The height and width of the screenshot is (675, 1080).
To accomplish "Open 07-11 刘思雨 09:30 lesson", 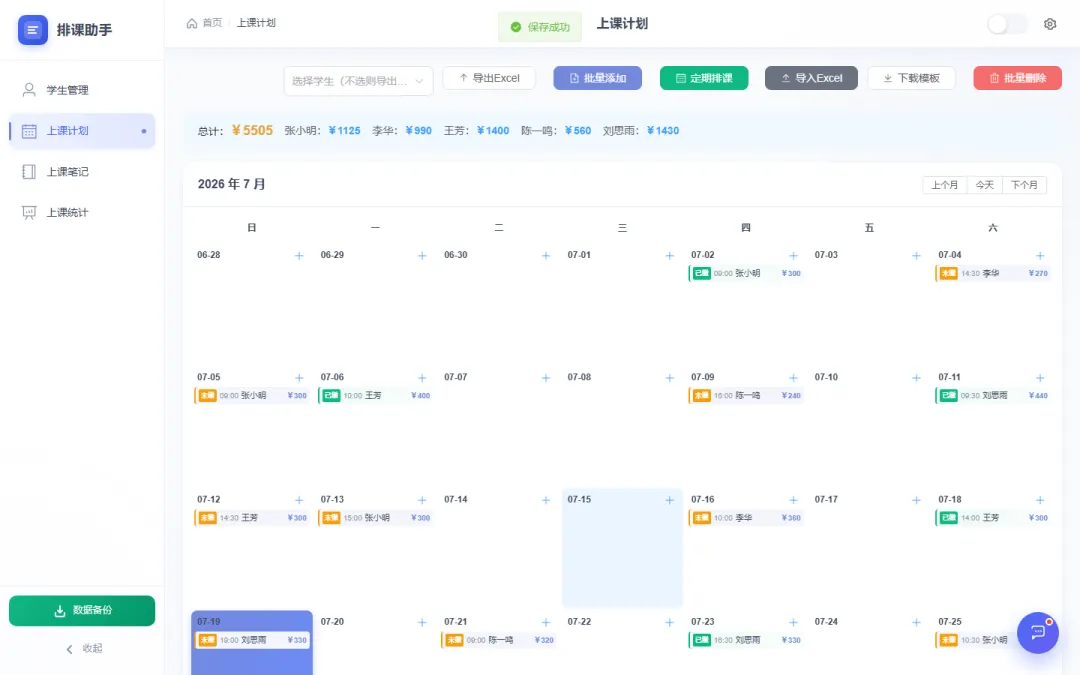I will coord(993,396).
